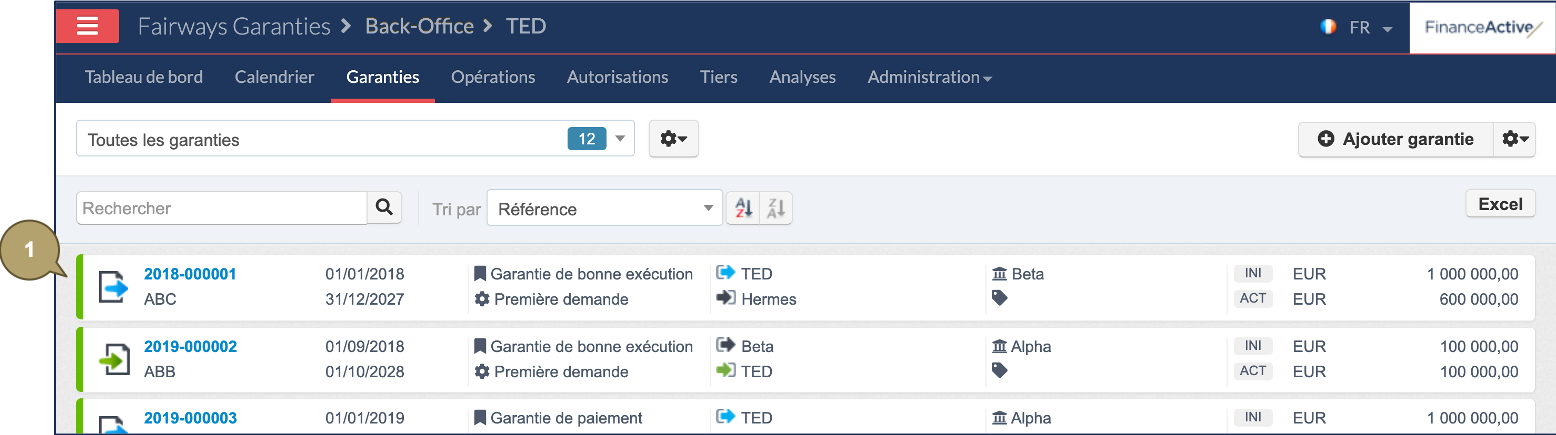
Task: Expand the Administration menu
Action: 929,77
